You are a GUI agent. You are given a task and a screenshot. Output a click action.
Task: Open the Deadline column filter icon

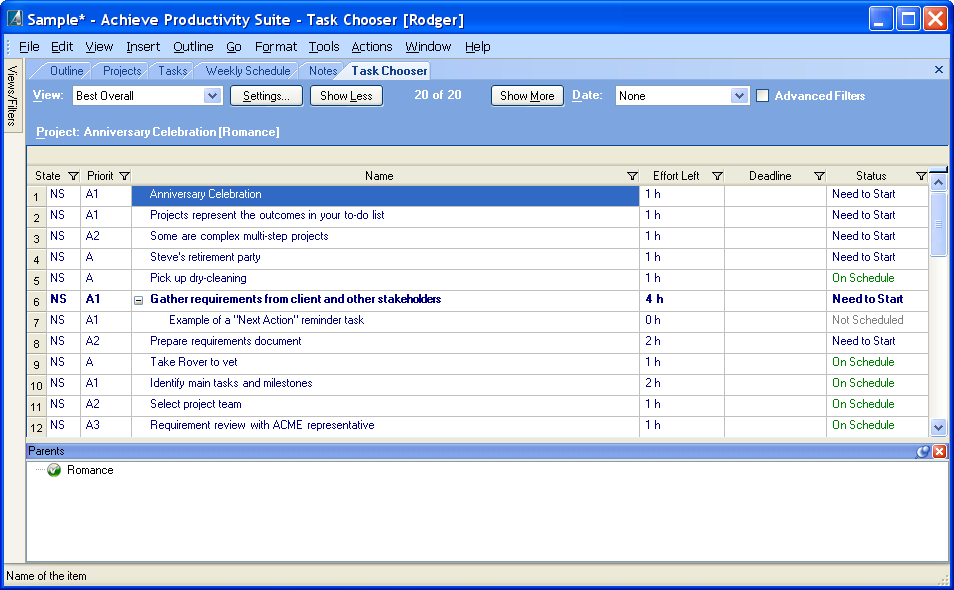[x=819, y=176]
